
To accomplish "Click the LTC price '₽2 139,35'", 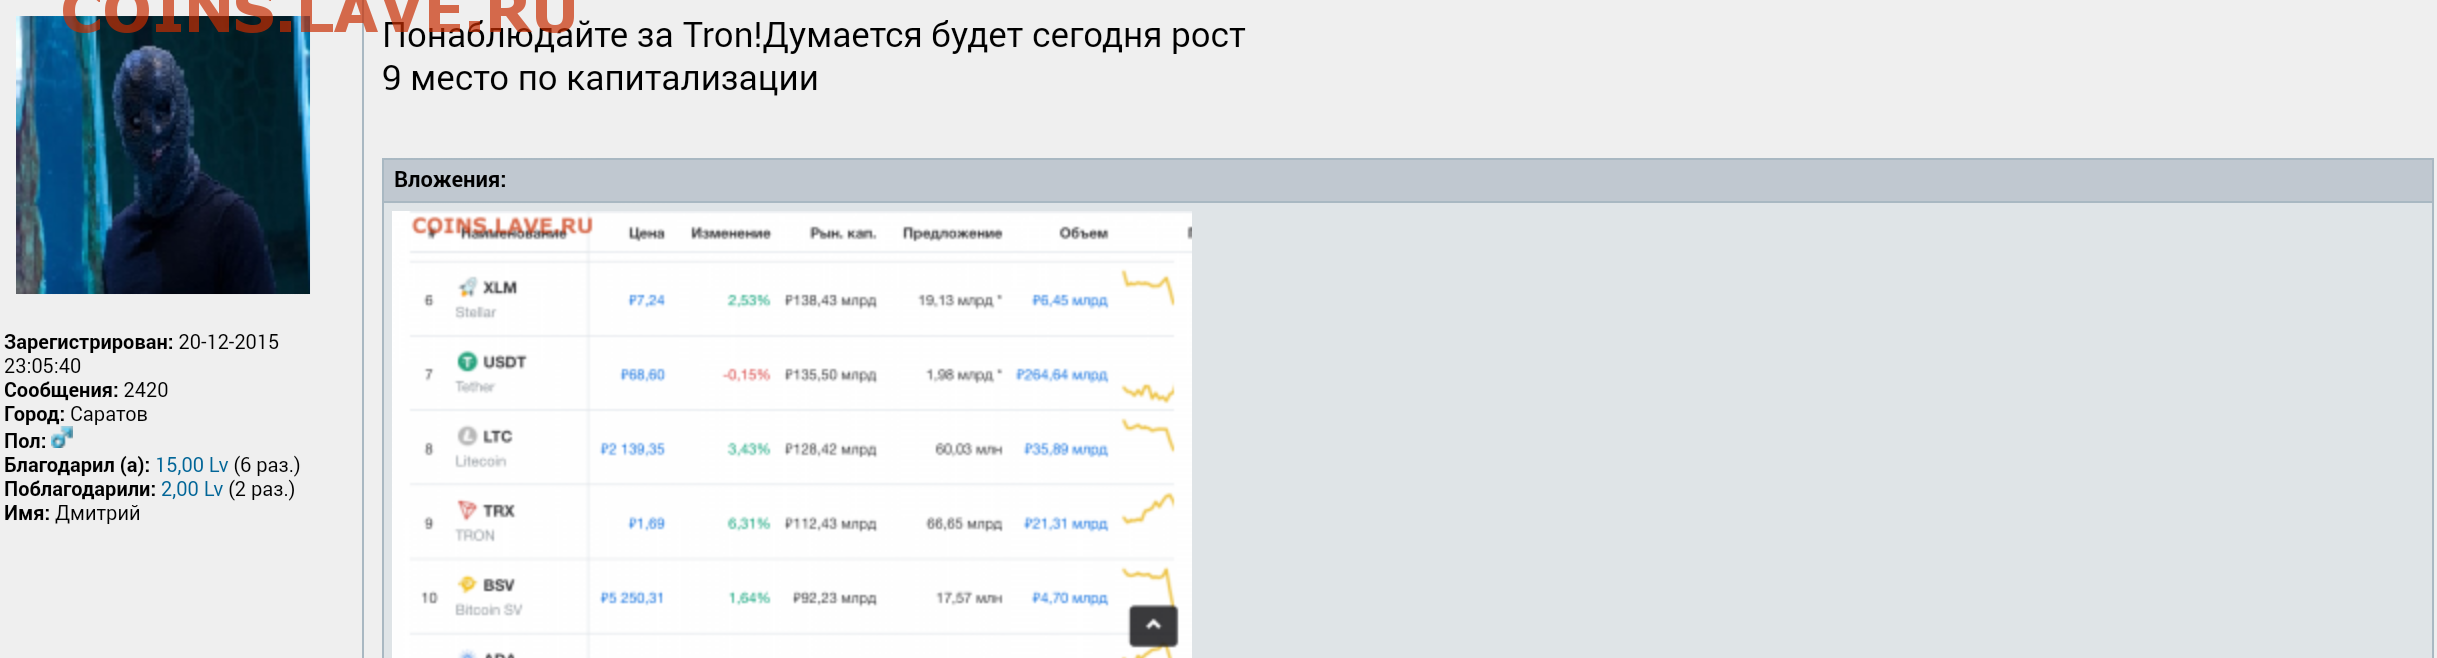I will click(x=632, y=449).
